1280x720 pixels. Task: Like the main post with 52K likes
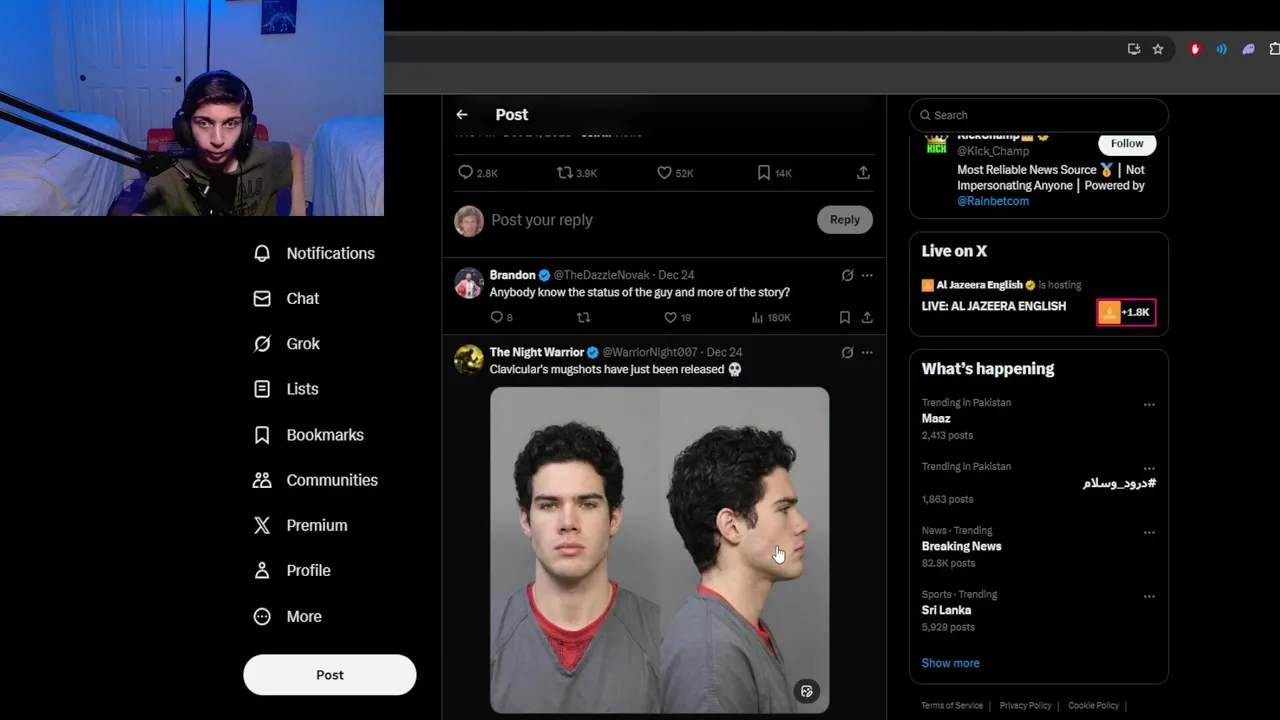pos(675,173)
